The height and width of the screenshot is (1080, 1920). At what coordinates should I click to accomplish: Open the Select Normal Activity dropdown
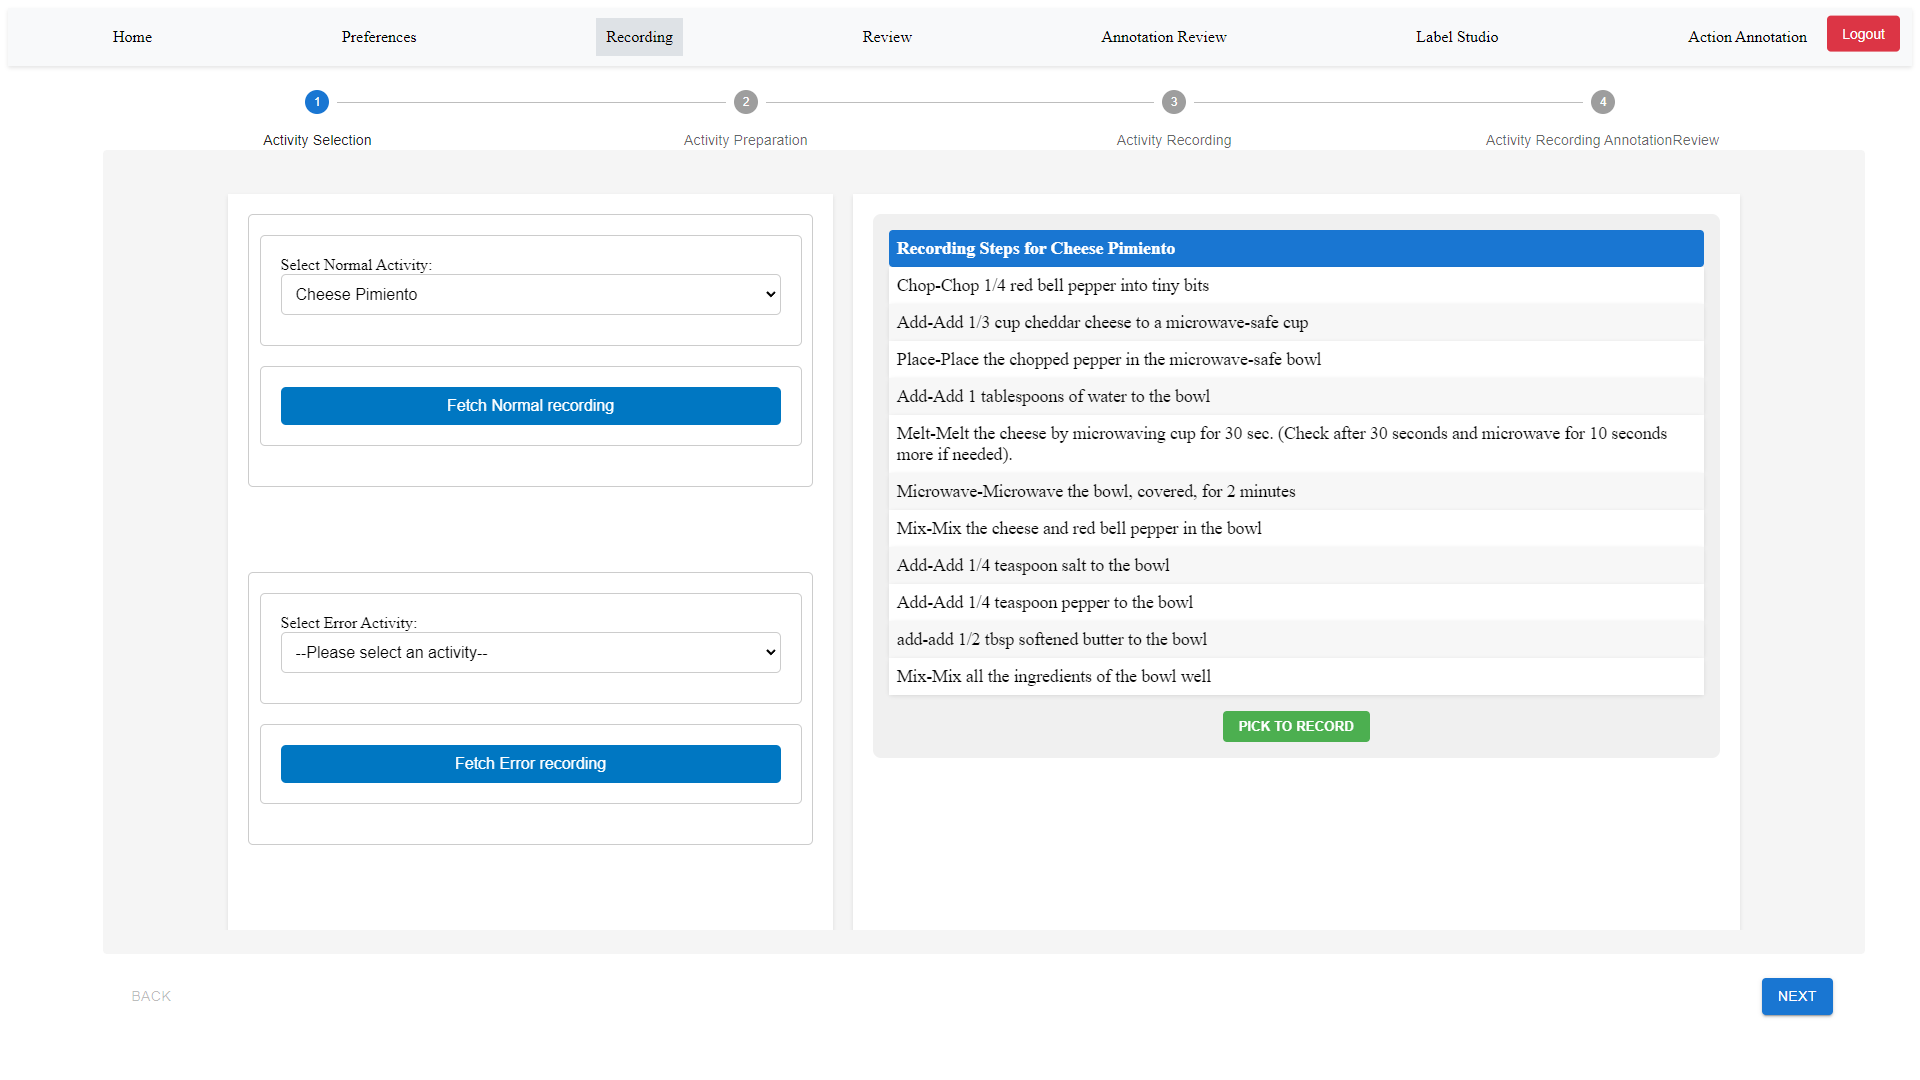coord(530,295)
